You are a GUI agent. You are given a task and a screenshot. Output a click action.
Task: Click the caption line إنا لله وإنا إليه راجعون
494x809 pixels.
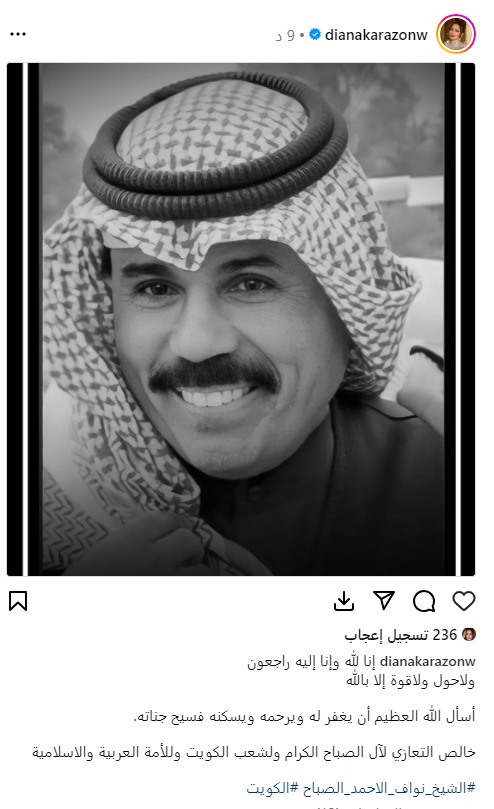coord(312,662)
